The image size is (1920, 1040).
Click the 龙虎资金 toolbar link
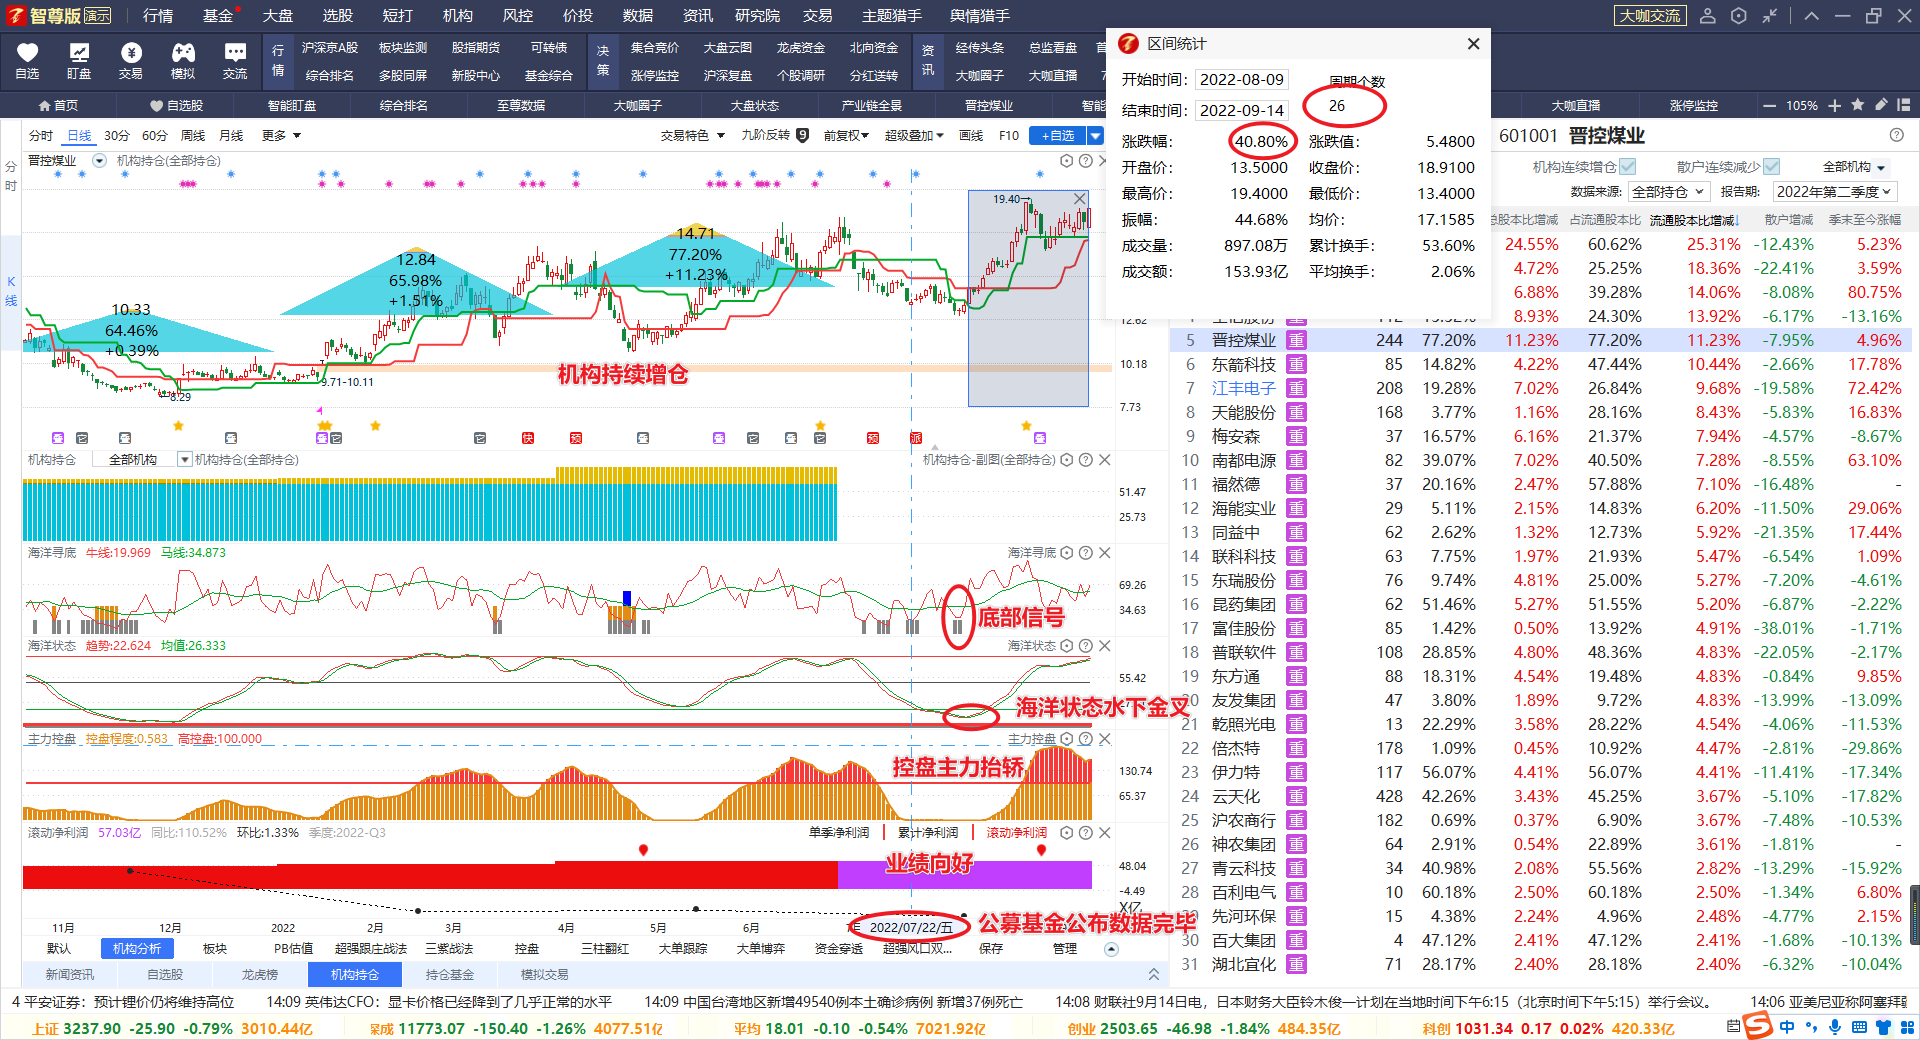coord(801,48)
